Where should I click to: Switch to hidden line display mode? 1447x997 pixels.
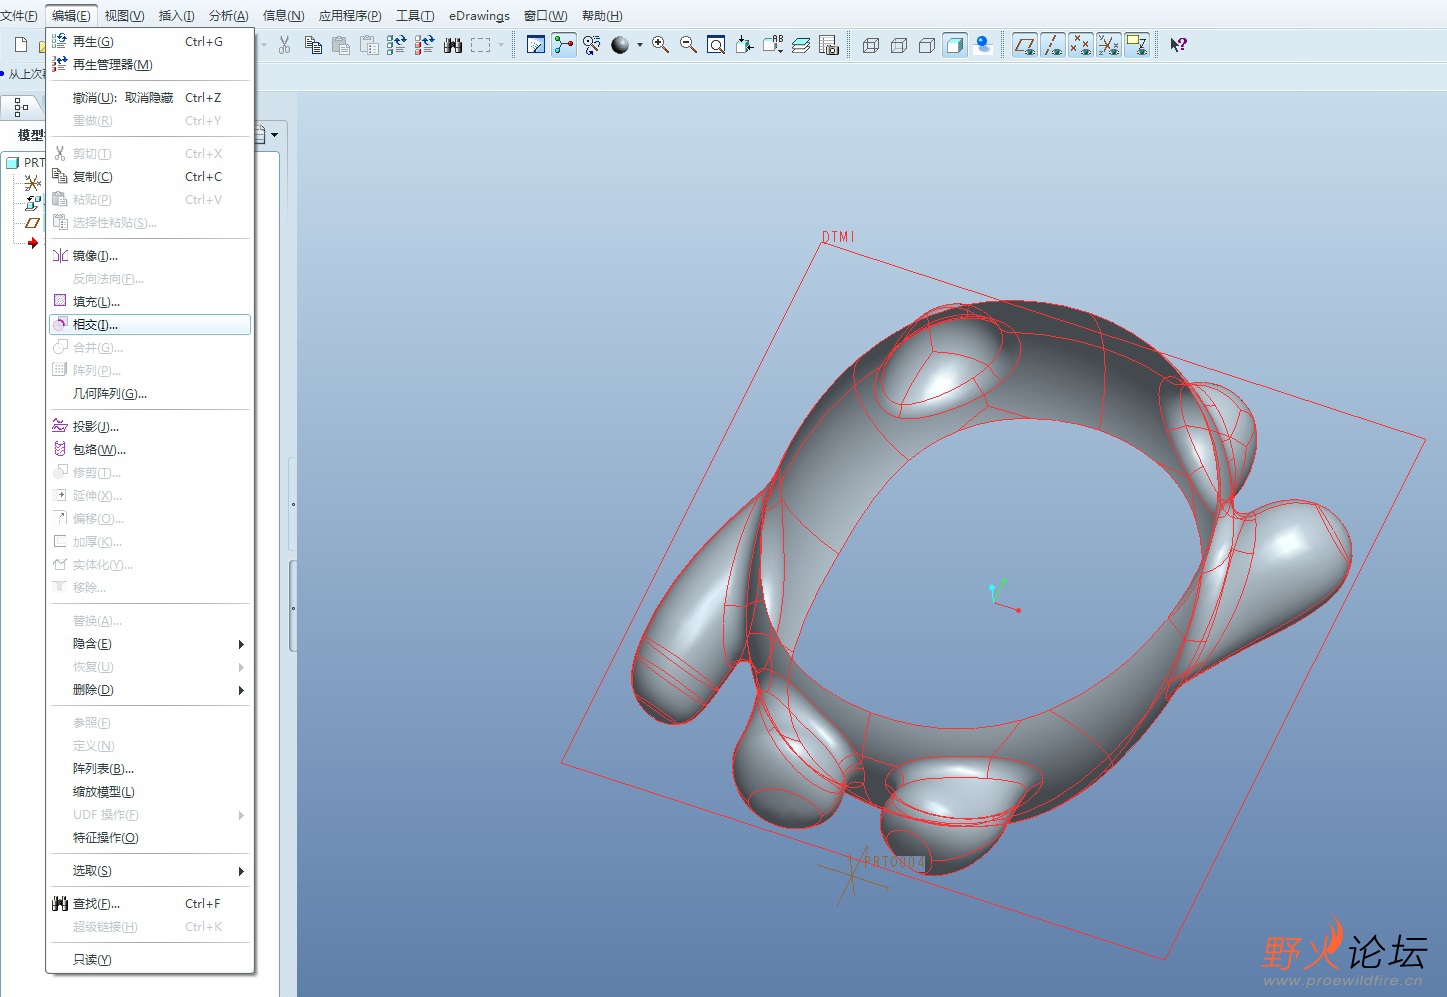pos(899,45)
